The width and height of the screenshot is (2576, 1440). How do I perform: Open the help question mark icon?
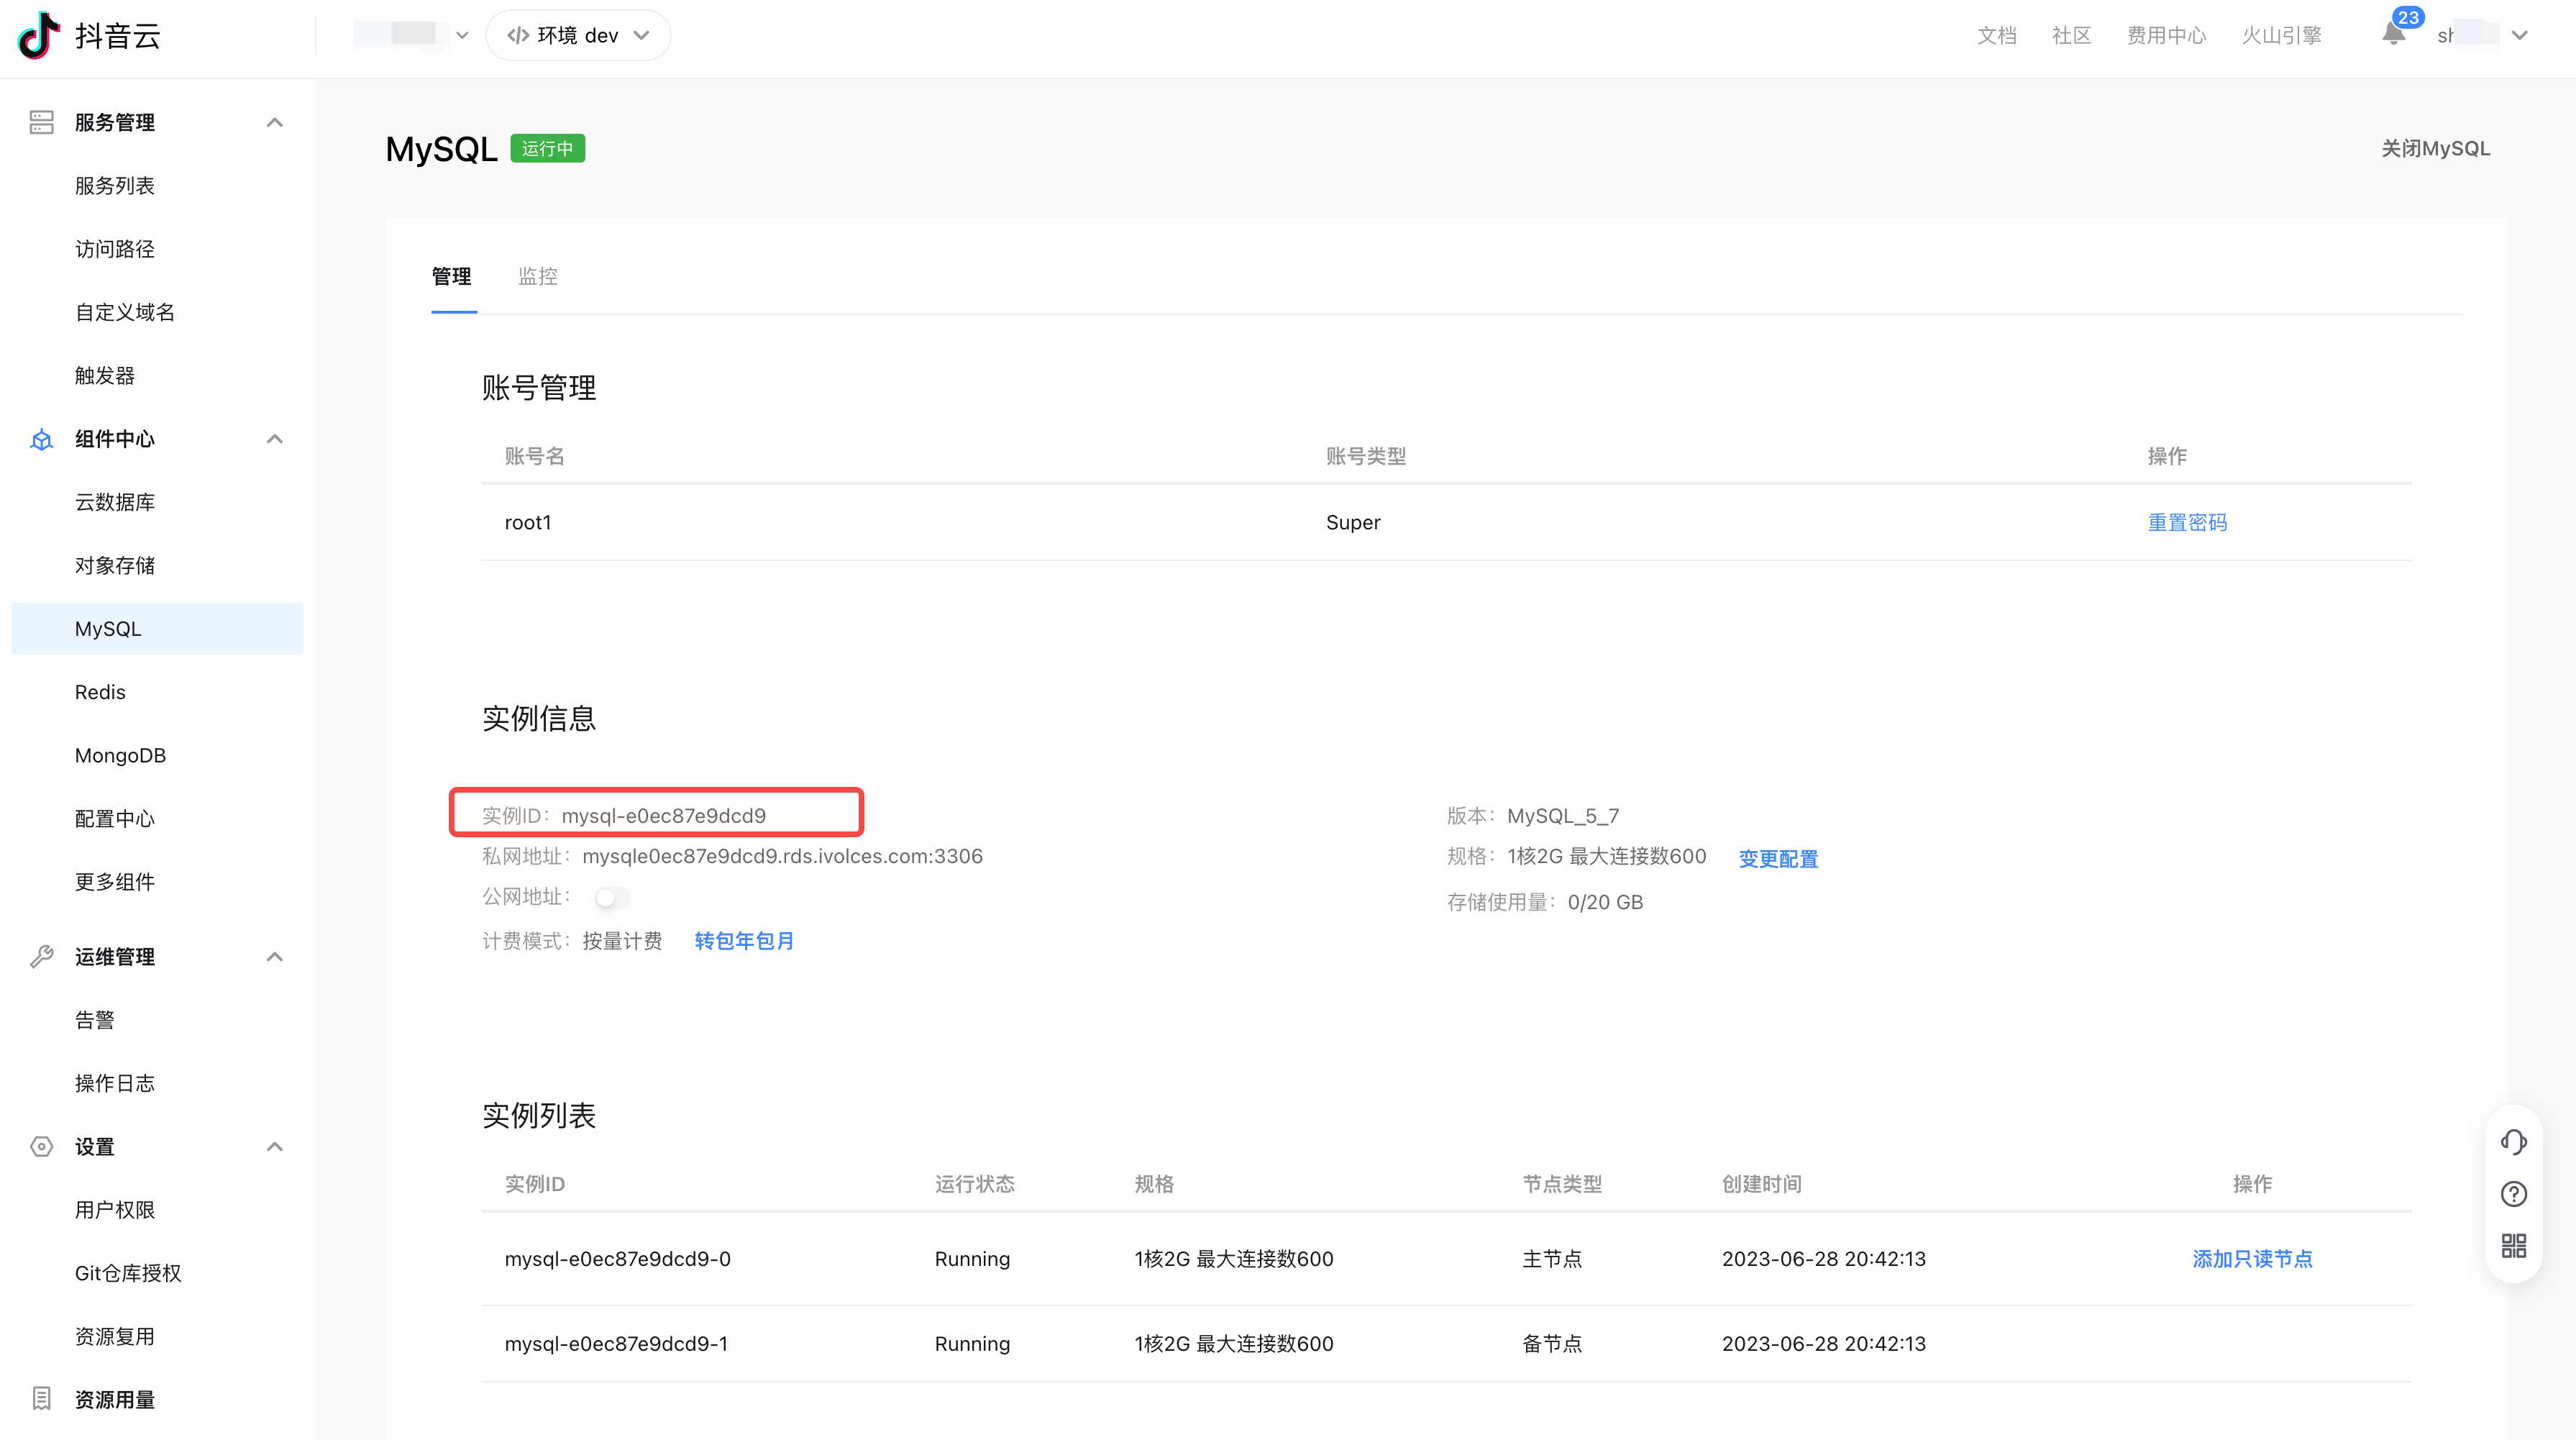coord(2513,1194)
